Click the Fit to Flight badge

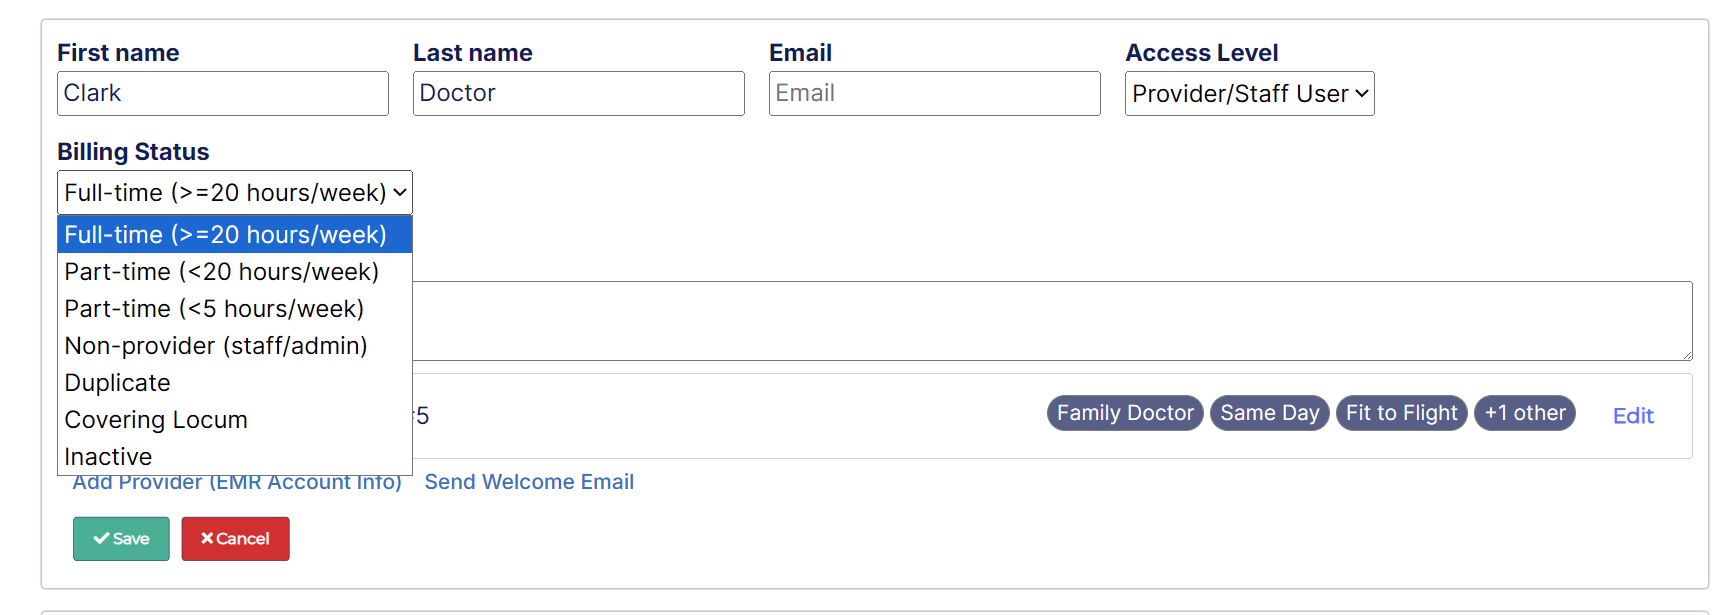[1401, 413]
